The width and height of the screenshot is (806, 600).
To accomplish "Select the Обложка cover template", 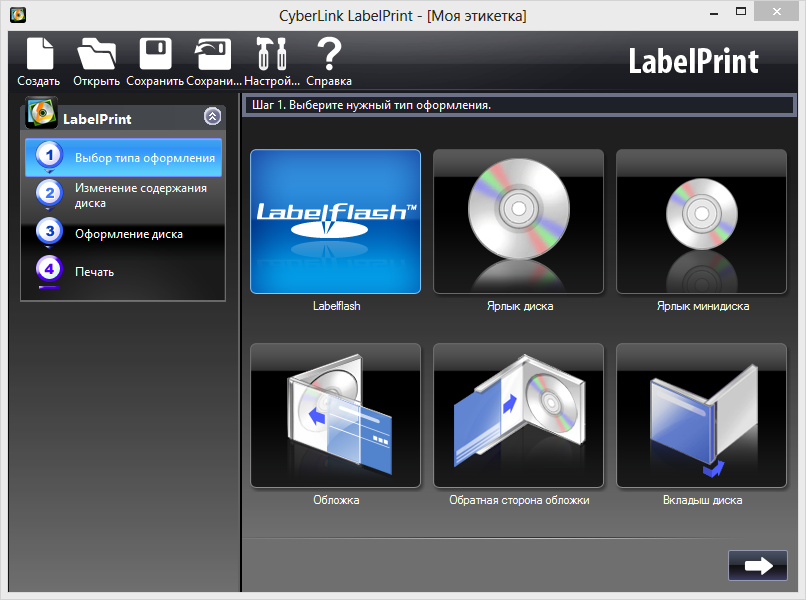I will pyautogui.click(x=335, y=414).
